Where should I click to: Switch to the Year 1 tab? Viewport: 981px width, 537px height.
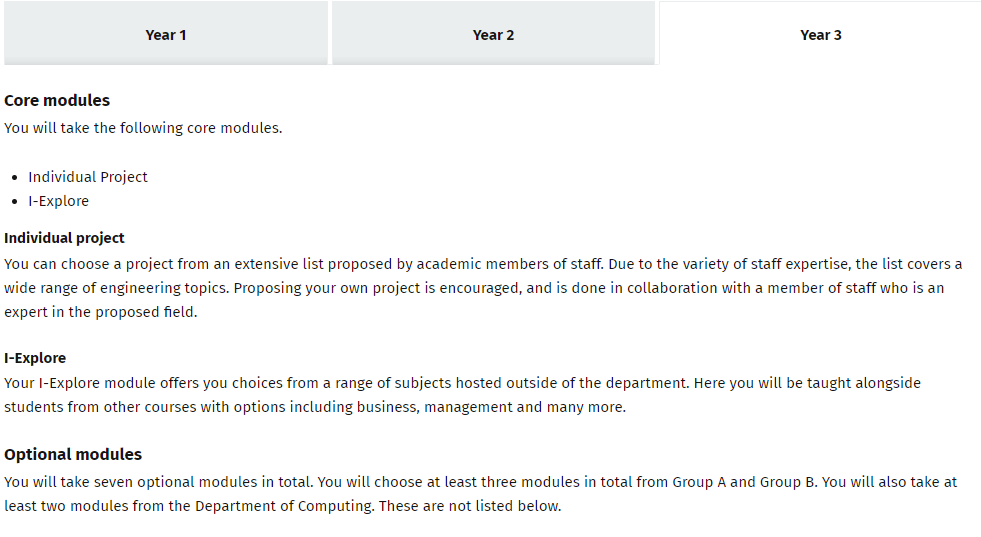(166, 35)
